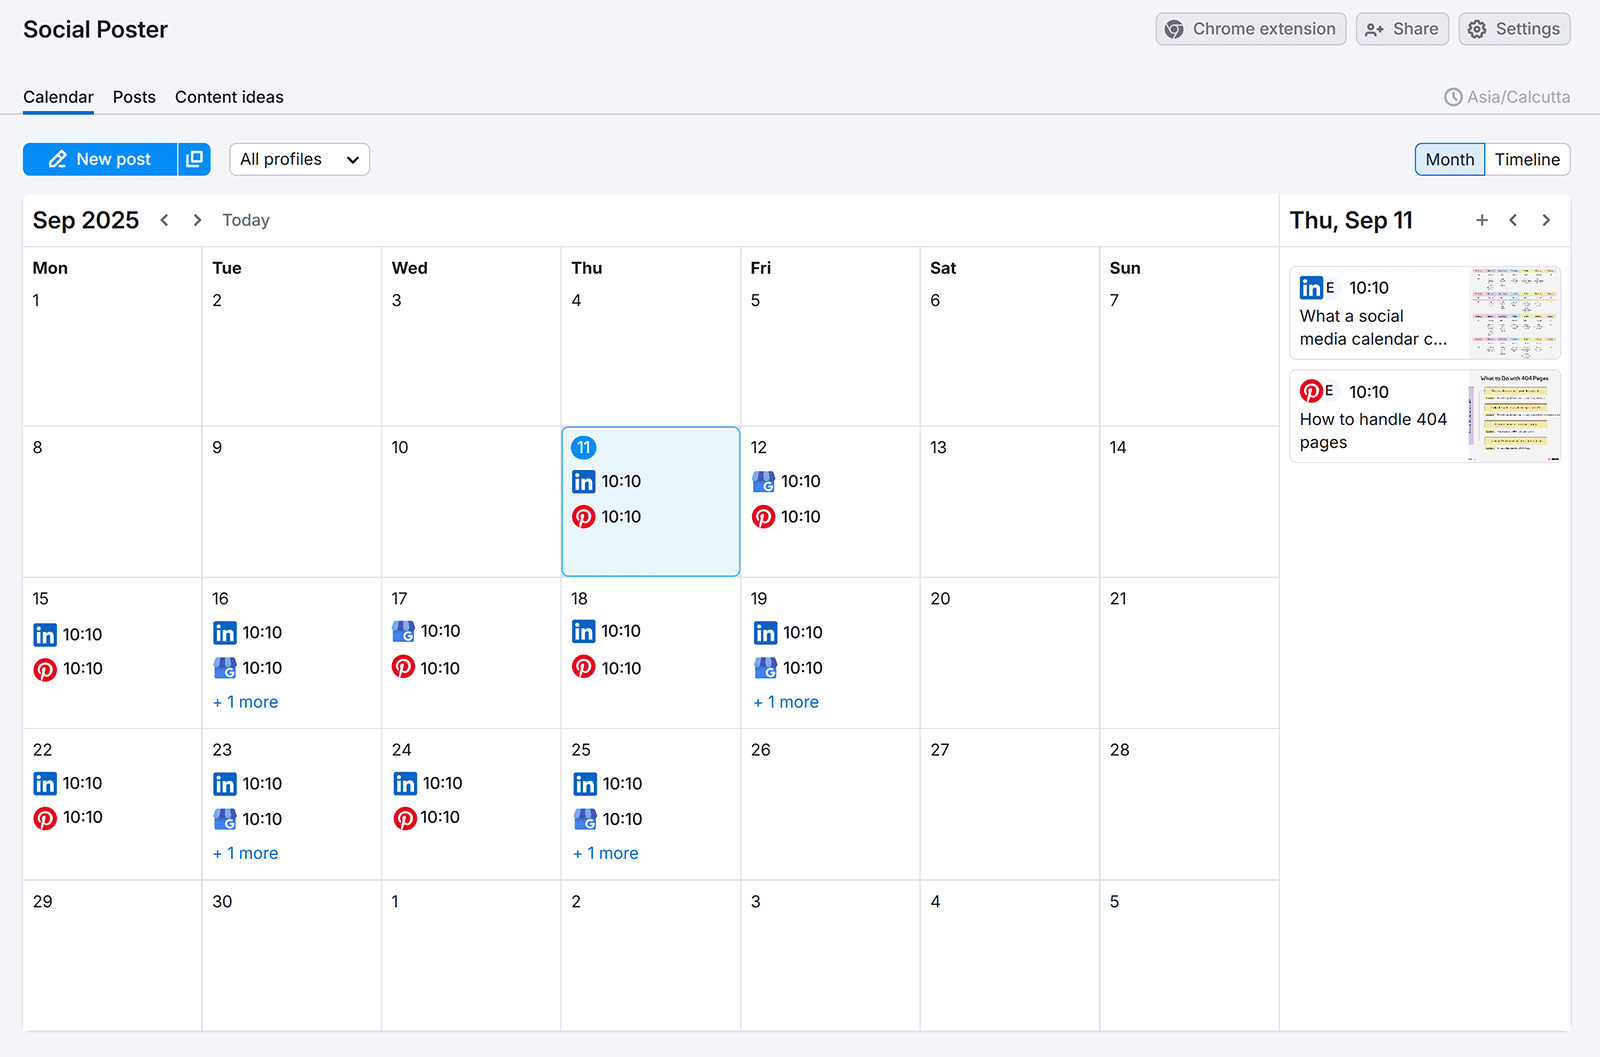Click the Pinterest icon on September 11

pos(584,517)
